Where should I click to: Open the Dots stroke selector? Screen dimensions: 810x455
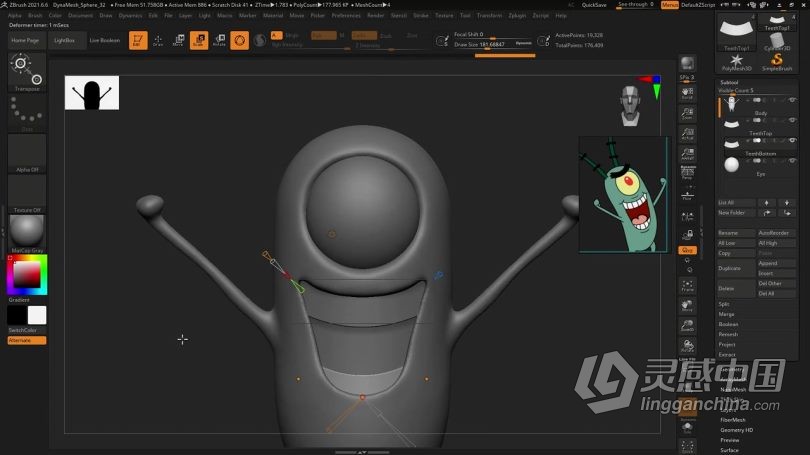[27, 113]
